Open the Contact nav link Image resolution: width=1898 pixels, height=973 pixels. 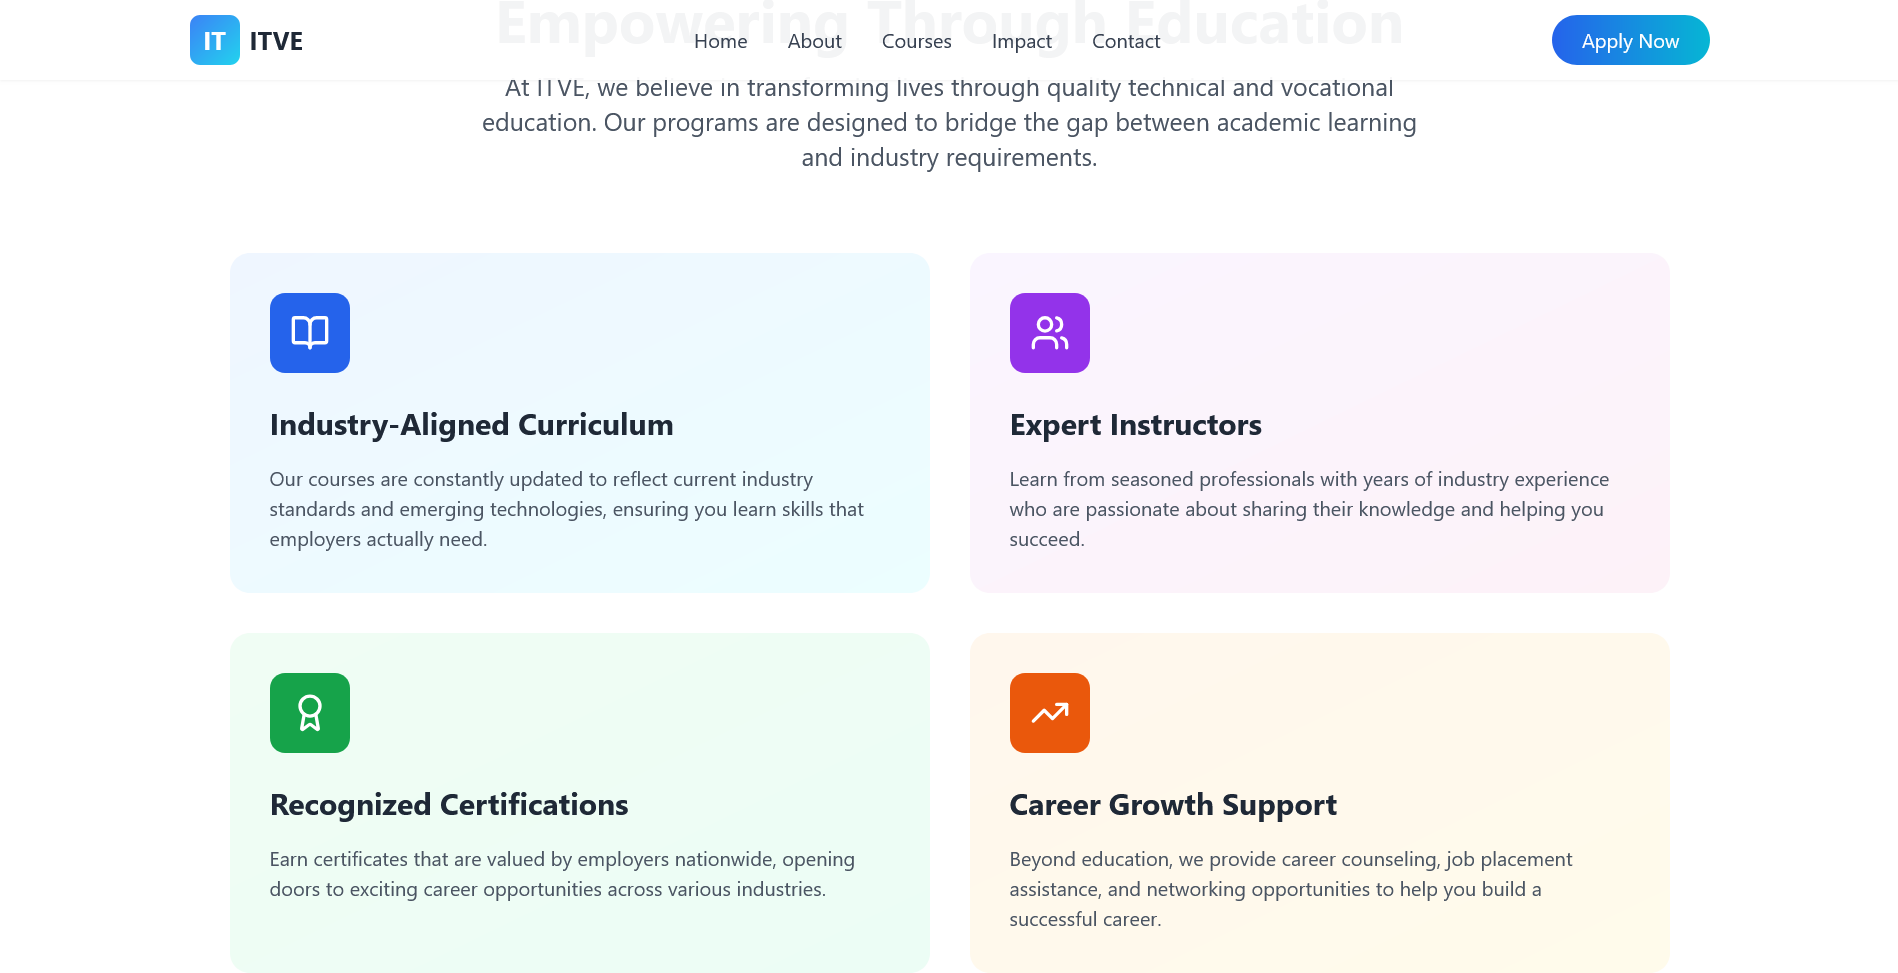[1125, 41]
